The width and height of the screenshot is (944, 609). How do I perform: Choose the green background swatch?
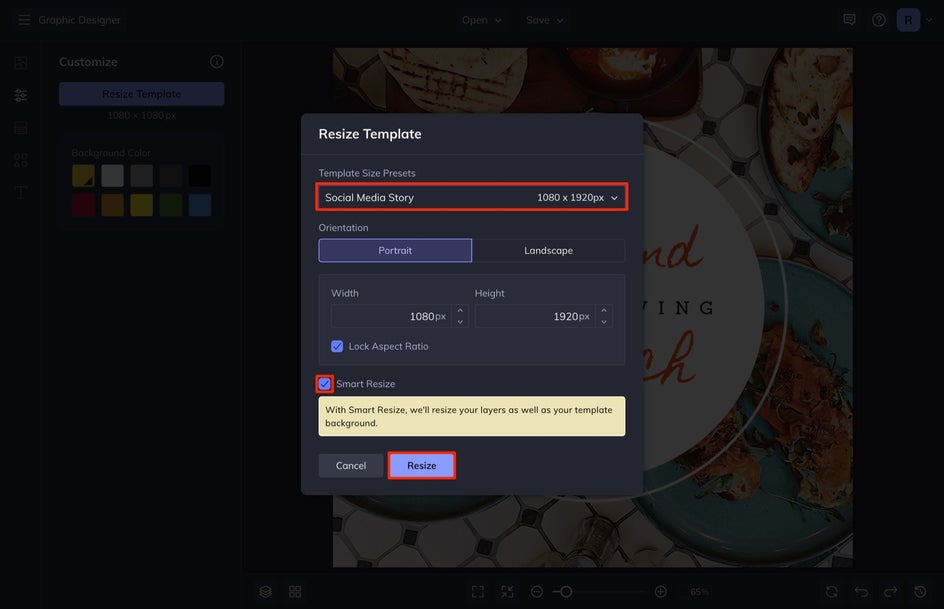point(171,205)
